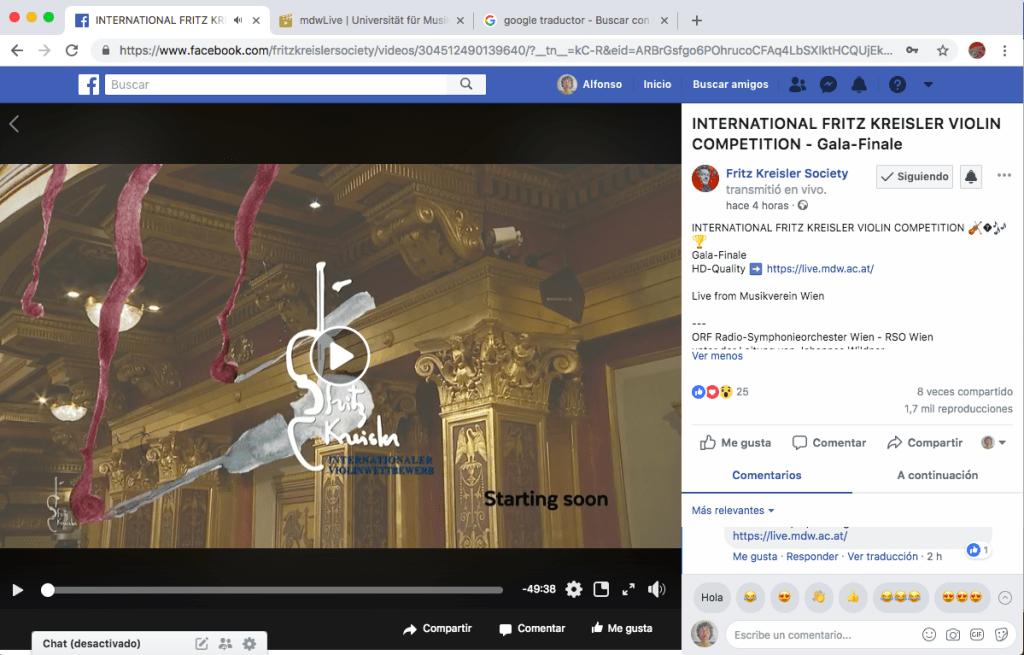
Task: Attach a photo with camera icon
Action: coord(953,635)
